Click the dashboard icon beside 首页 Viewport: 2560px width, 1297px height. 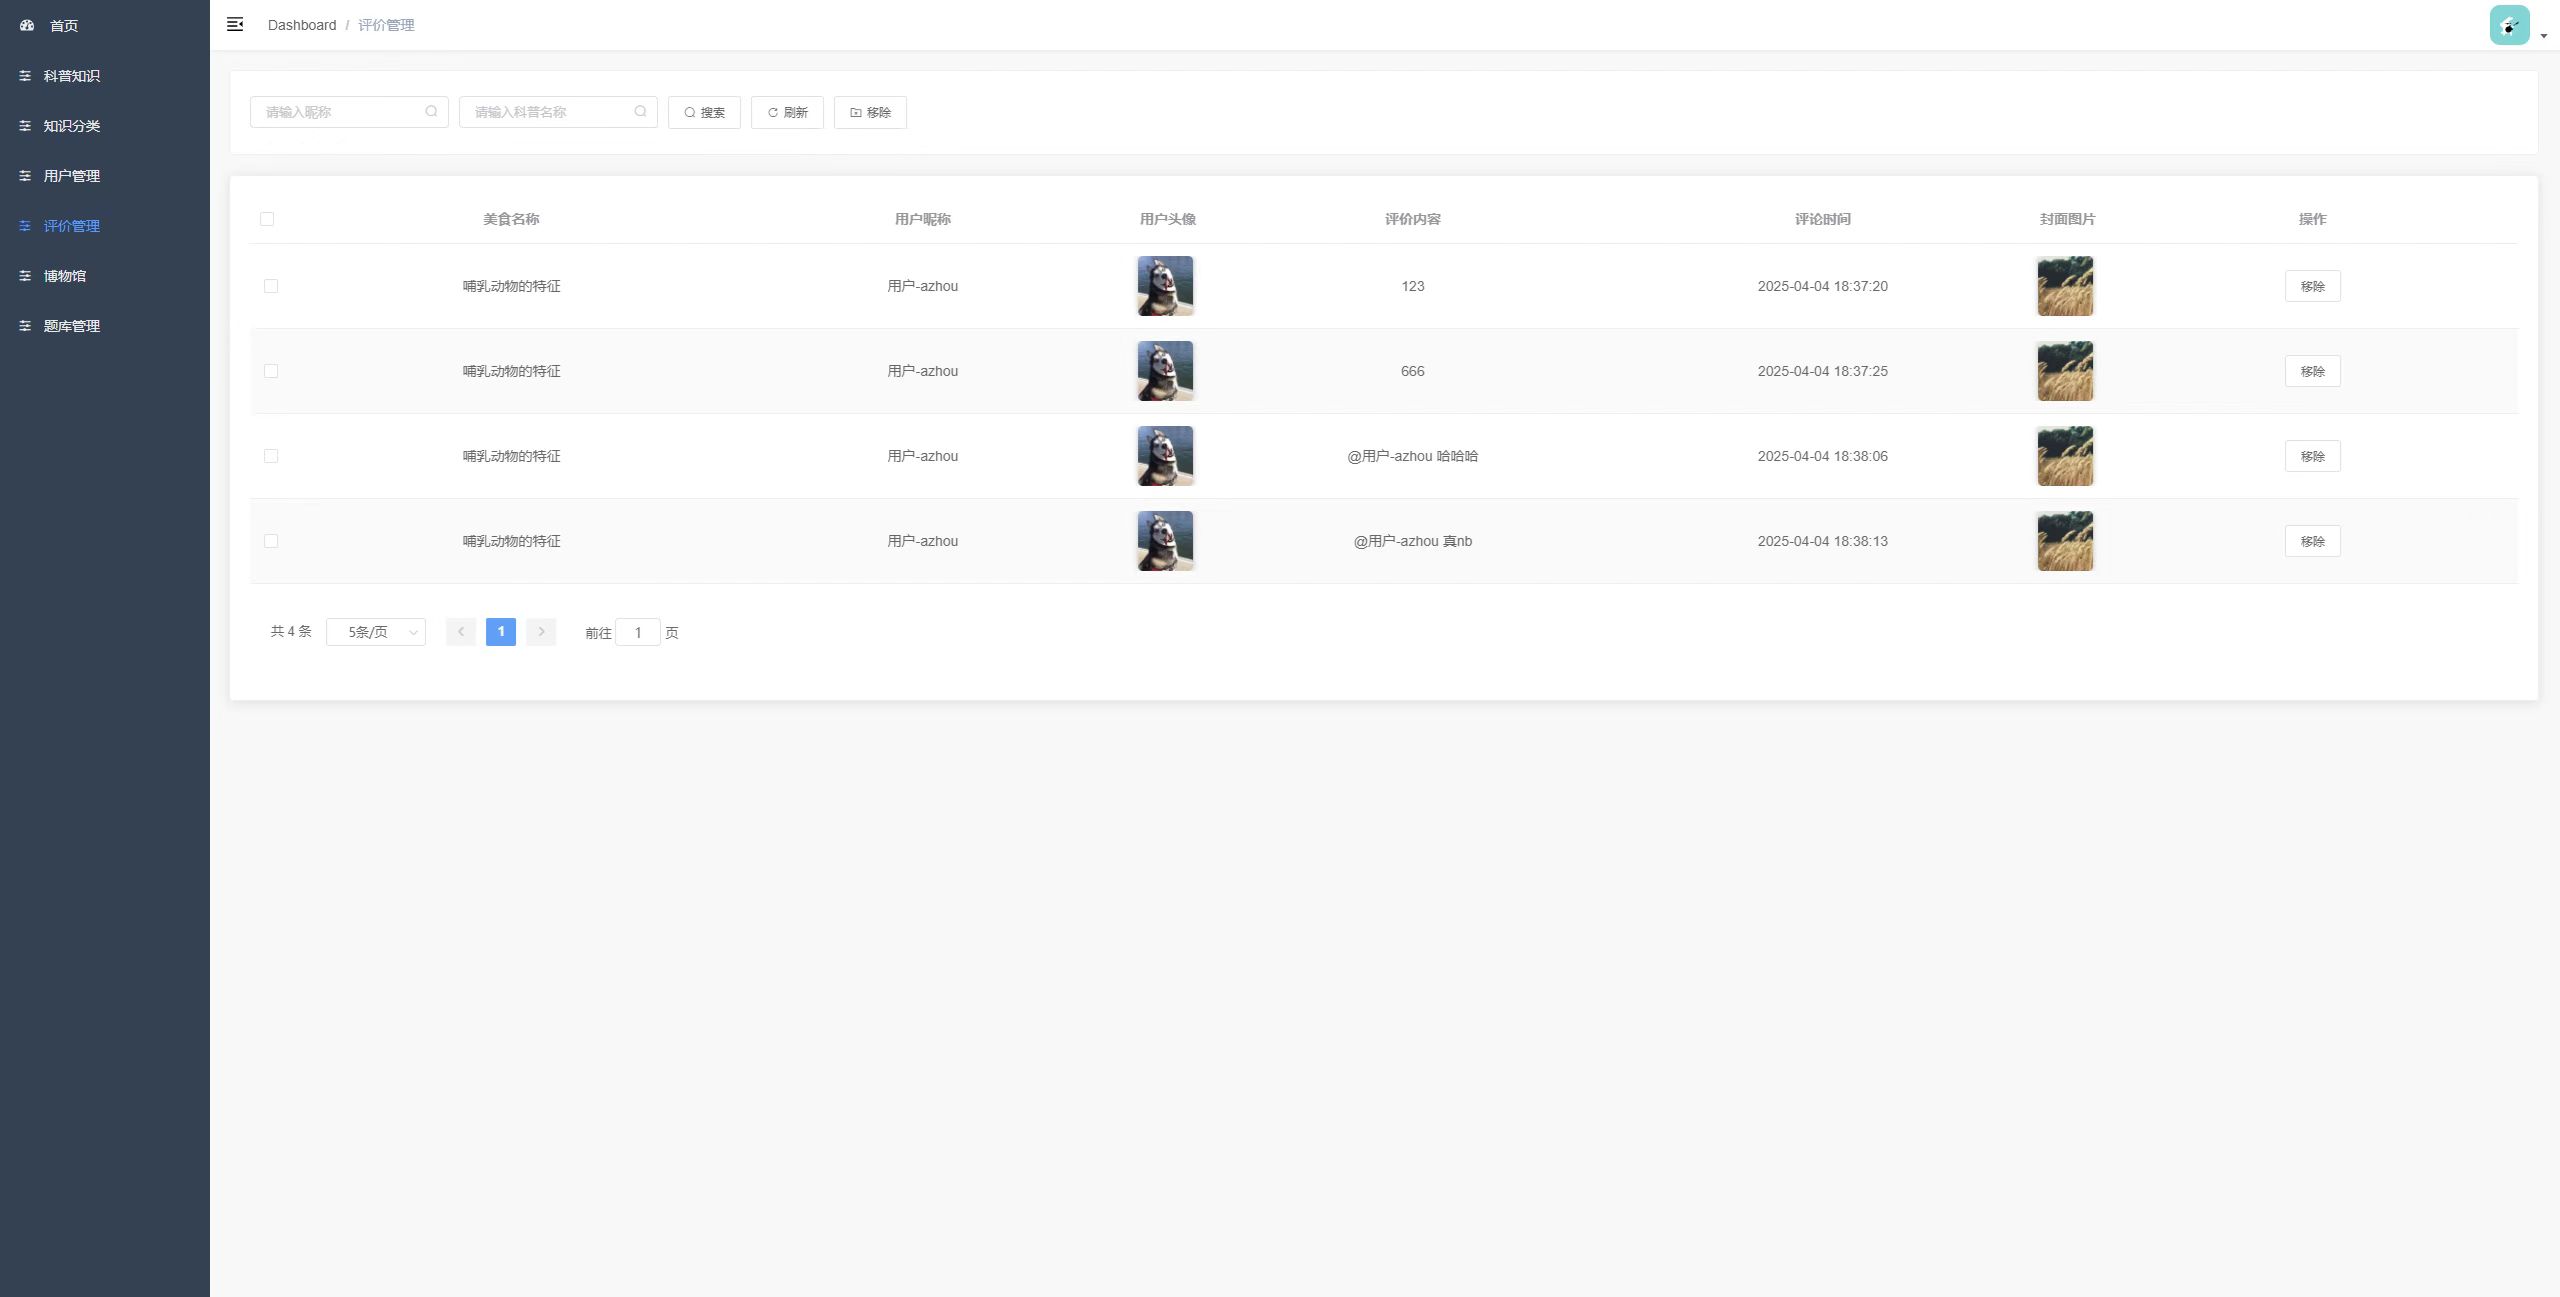27,25
